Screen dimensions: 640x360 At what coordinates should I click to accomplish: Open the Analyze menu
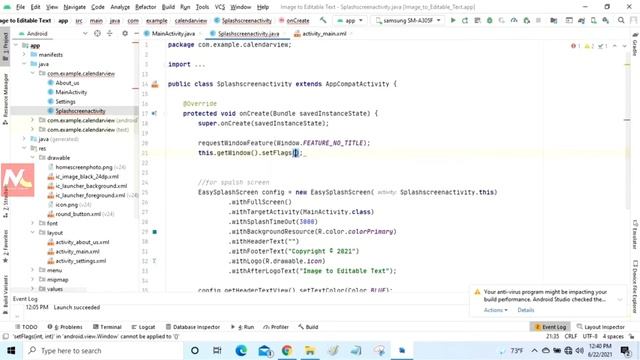120,7
